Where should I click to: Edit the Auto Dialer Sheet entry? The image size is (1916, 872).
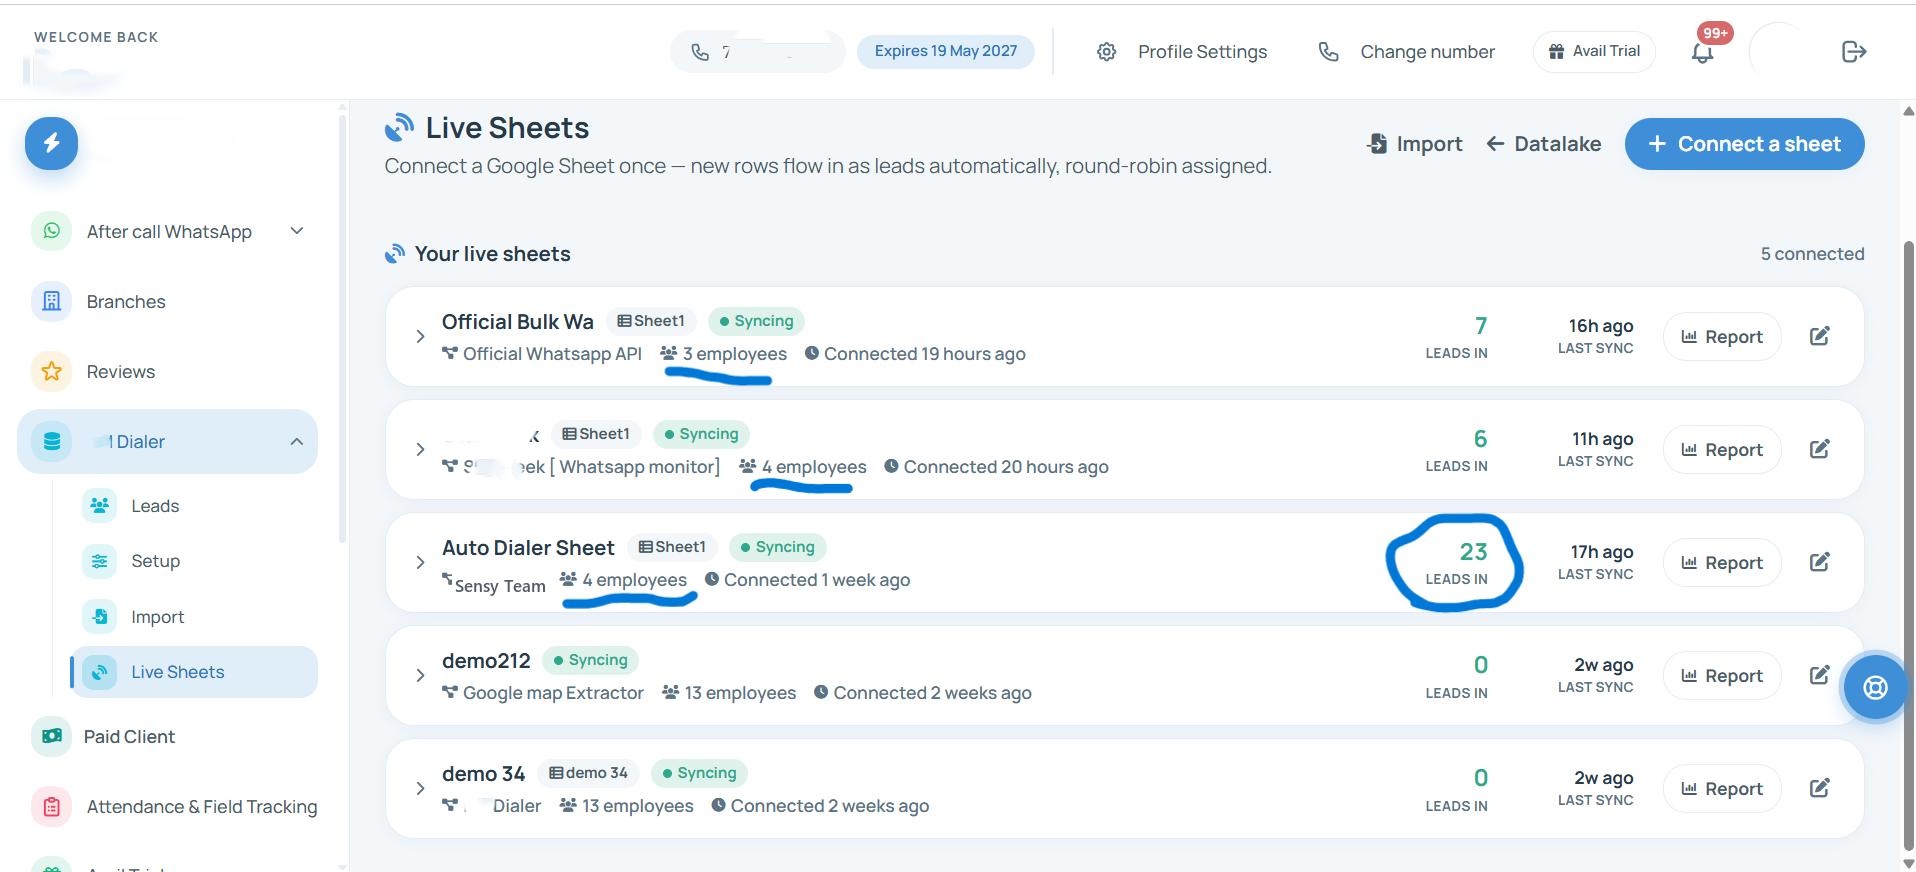tap(1820, 562)
